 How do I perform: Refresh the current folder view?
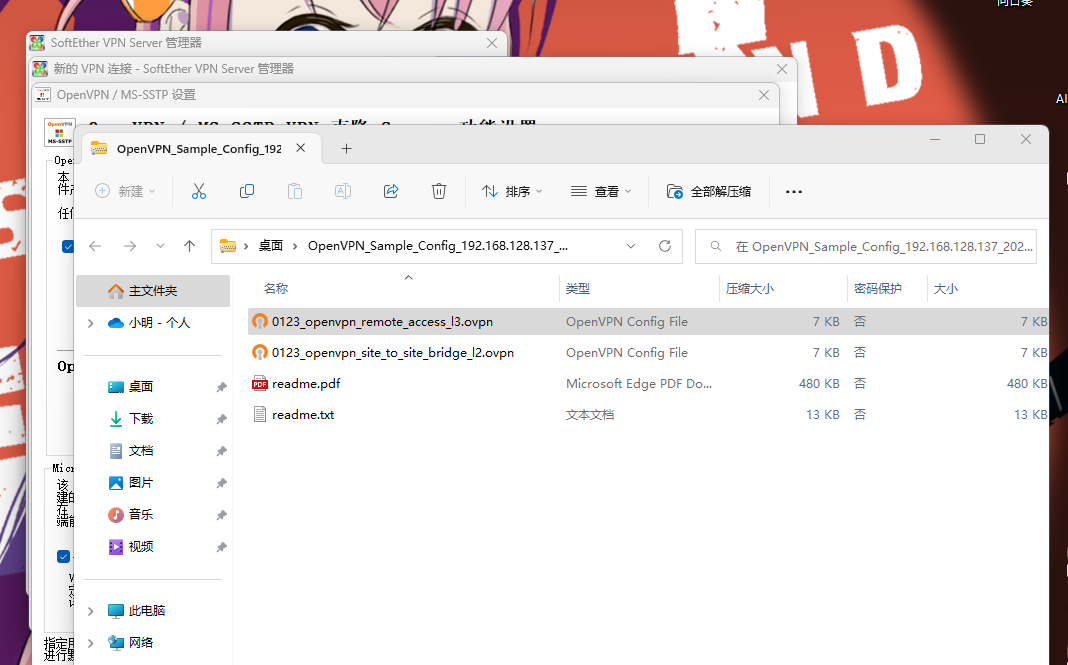[665, 246]
